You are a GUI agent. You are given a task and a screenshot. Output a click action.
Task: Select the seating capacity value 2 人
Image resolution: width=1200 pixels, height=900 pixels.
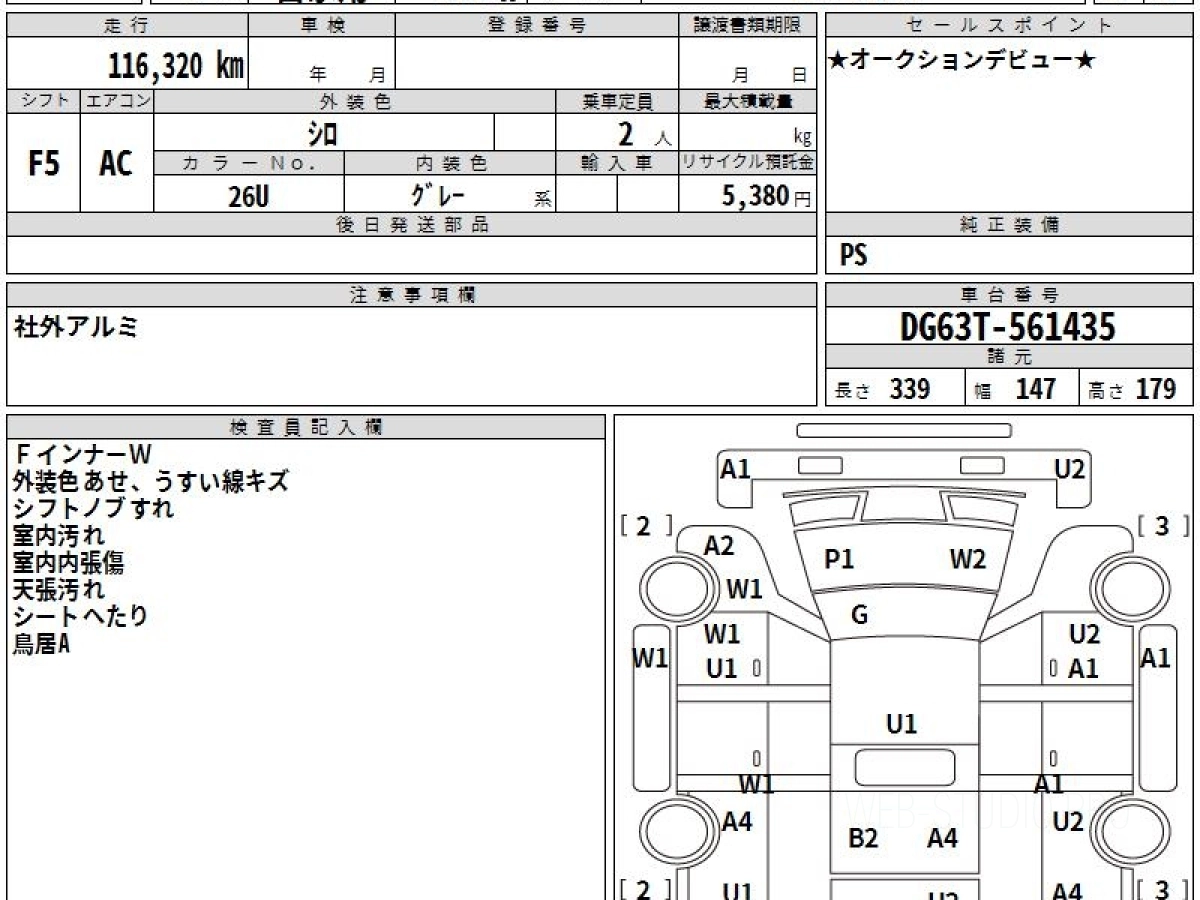point(643,133)
